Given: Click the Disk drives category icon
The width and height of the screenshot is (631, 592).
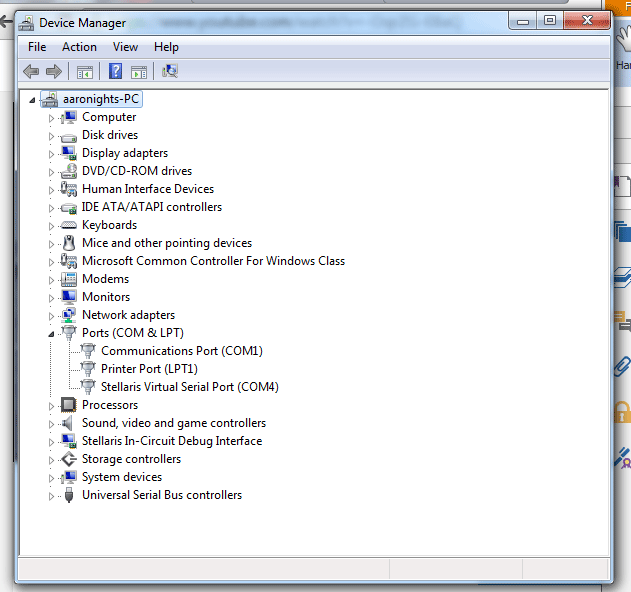Looking at the screenshot, I should click(68, 137).
